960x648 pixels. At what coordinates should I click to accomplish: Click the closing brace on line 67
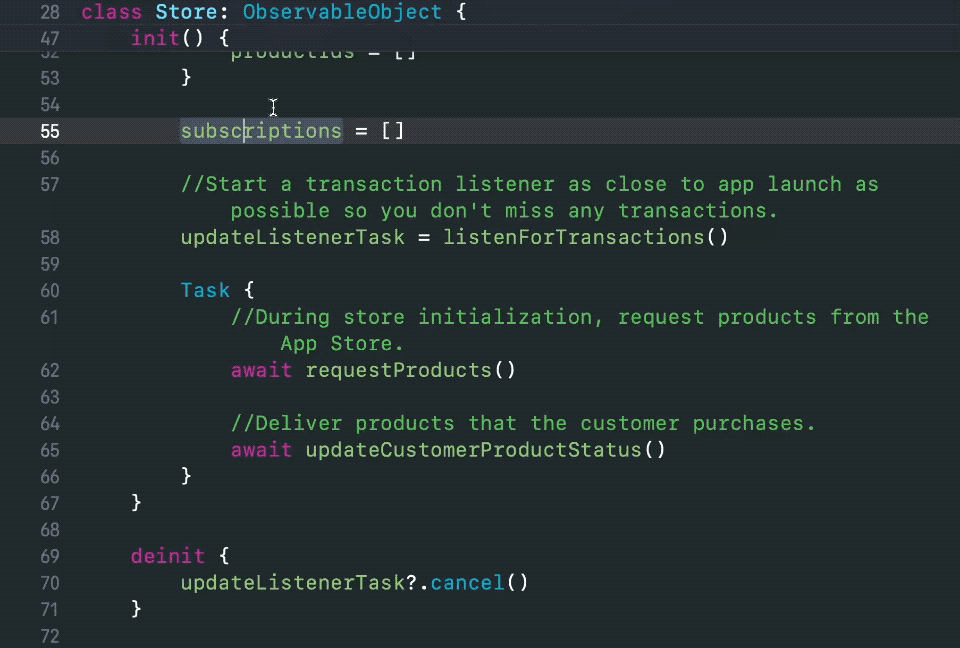point(137,503)
